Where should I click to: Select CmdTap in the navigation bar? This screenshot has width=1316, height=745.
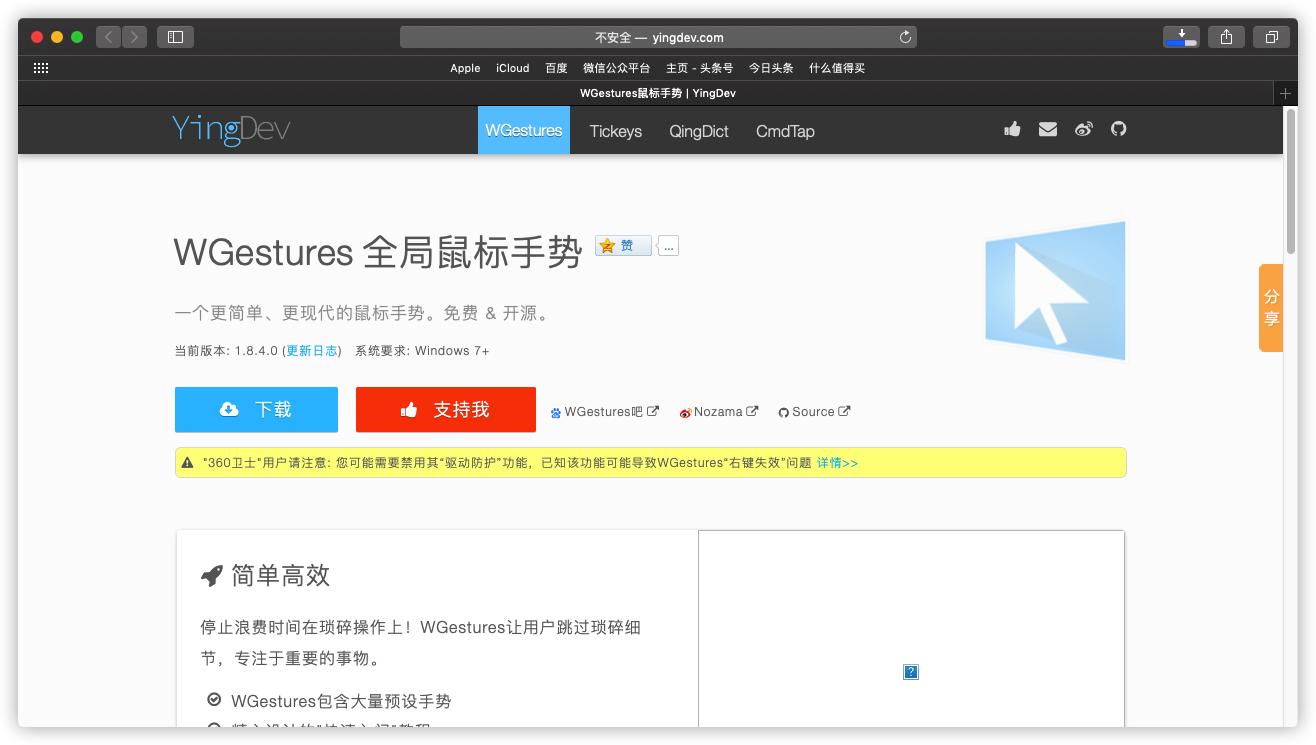(784, 131)
